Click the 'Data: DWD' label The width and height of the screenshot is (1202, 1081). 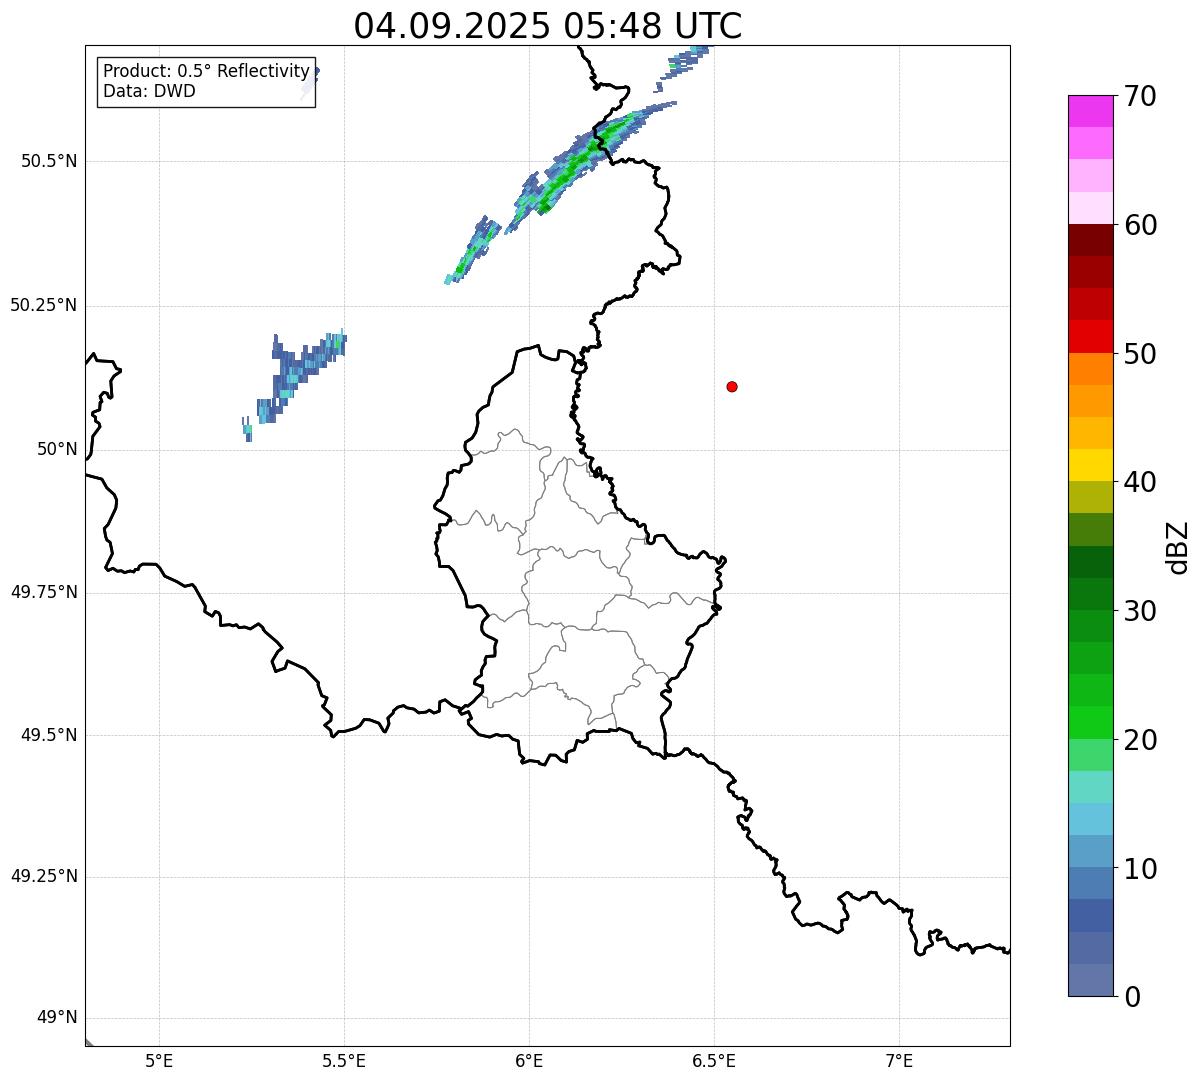click(x=149, y=91)
